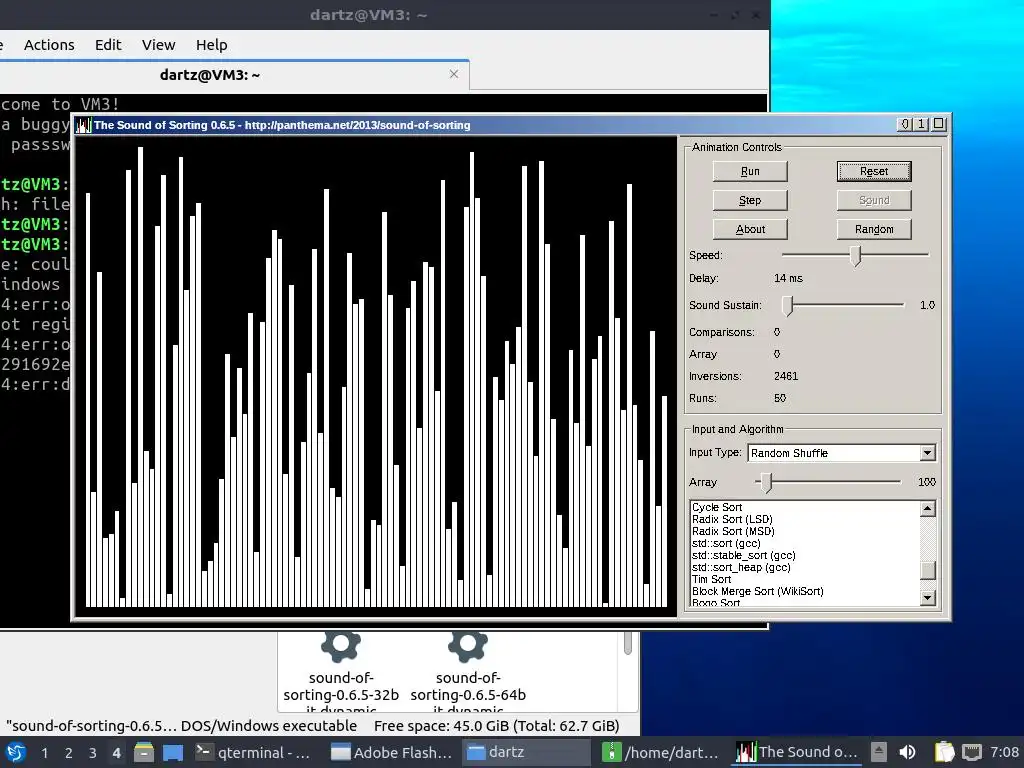1024x768 pixels.
Task: Select std::stable_sort (gcc) algorithm
Action: coord(743,556)
